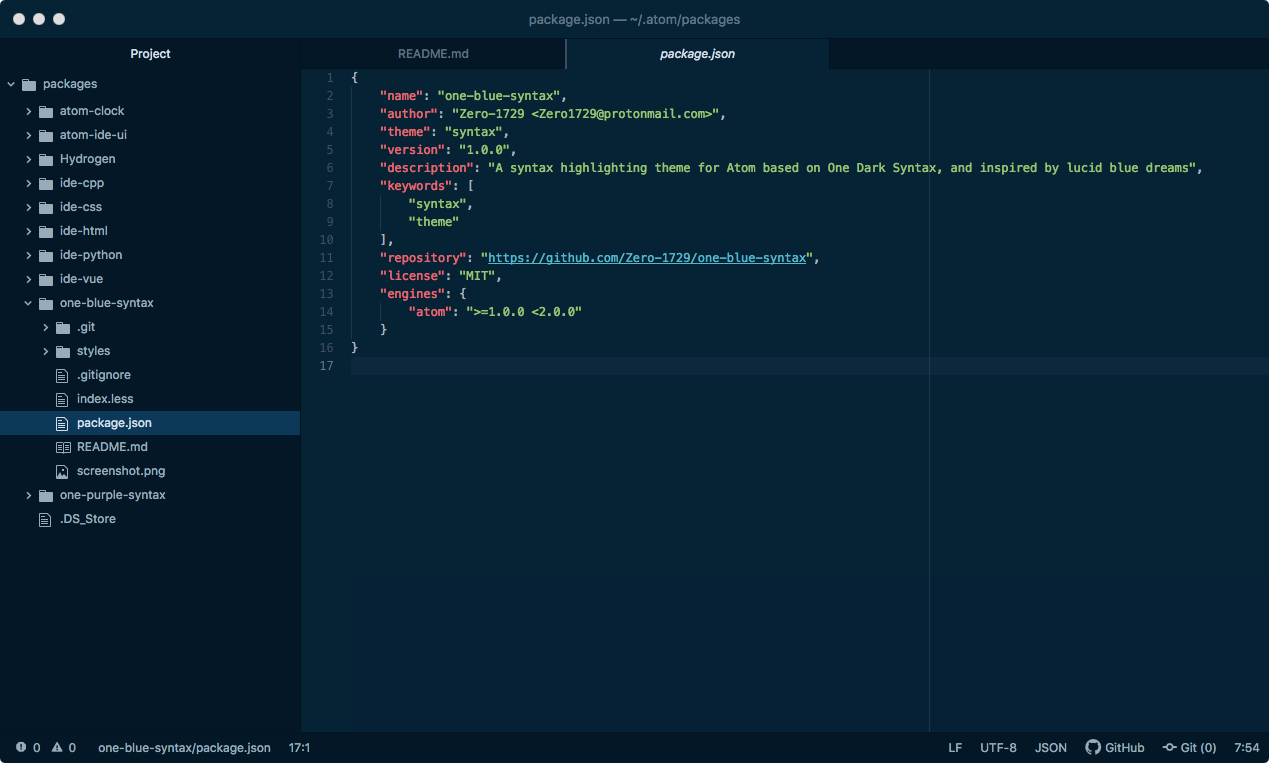Place cursor on empty line 17
Screen dimensions: 1269x763
click(810, 366)
